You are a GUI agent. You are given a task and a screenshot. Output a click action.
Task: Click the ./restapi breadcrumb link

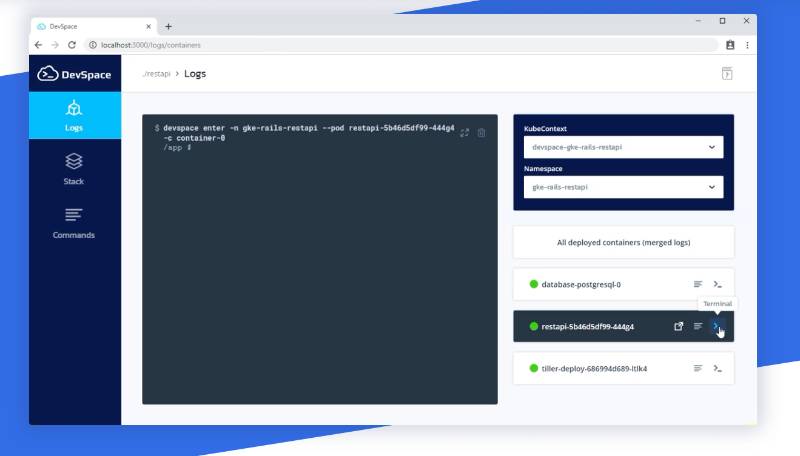point(156,74)
